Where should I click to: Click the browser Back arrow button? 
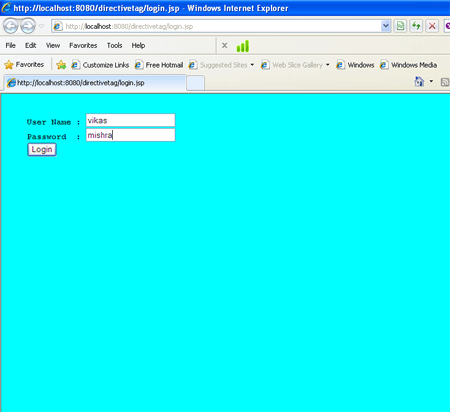[10, 26]
